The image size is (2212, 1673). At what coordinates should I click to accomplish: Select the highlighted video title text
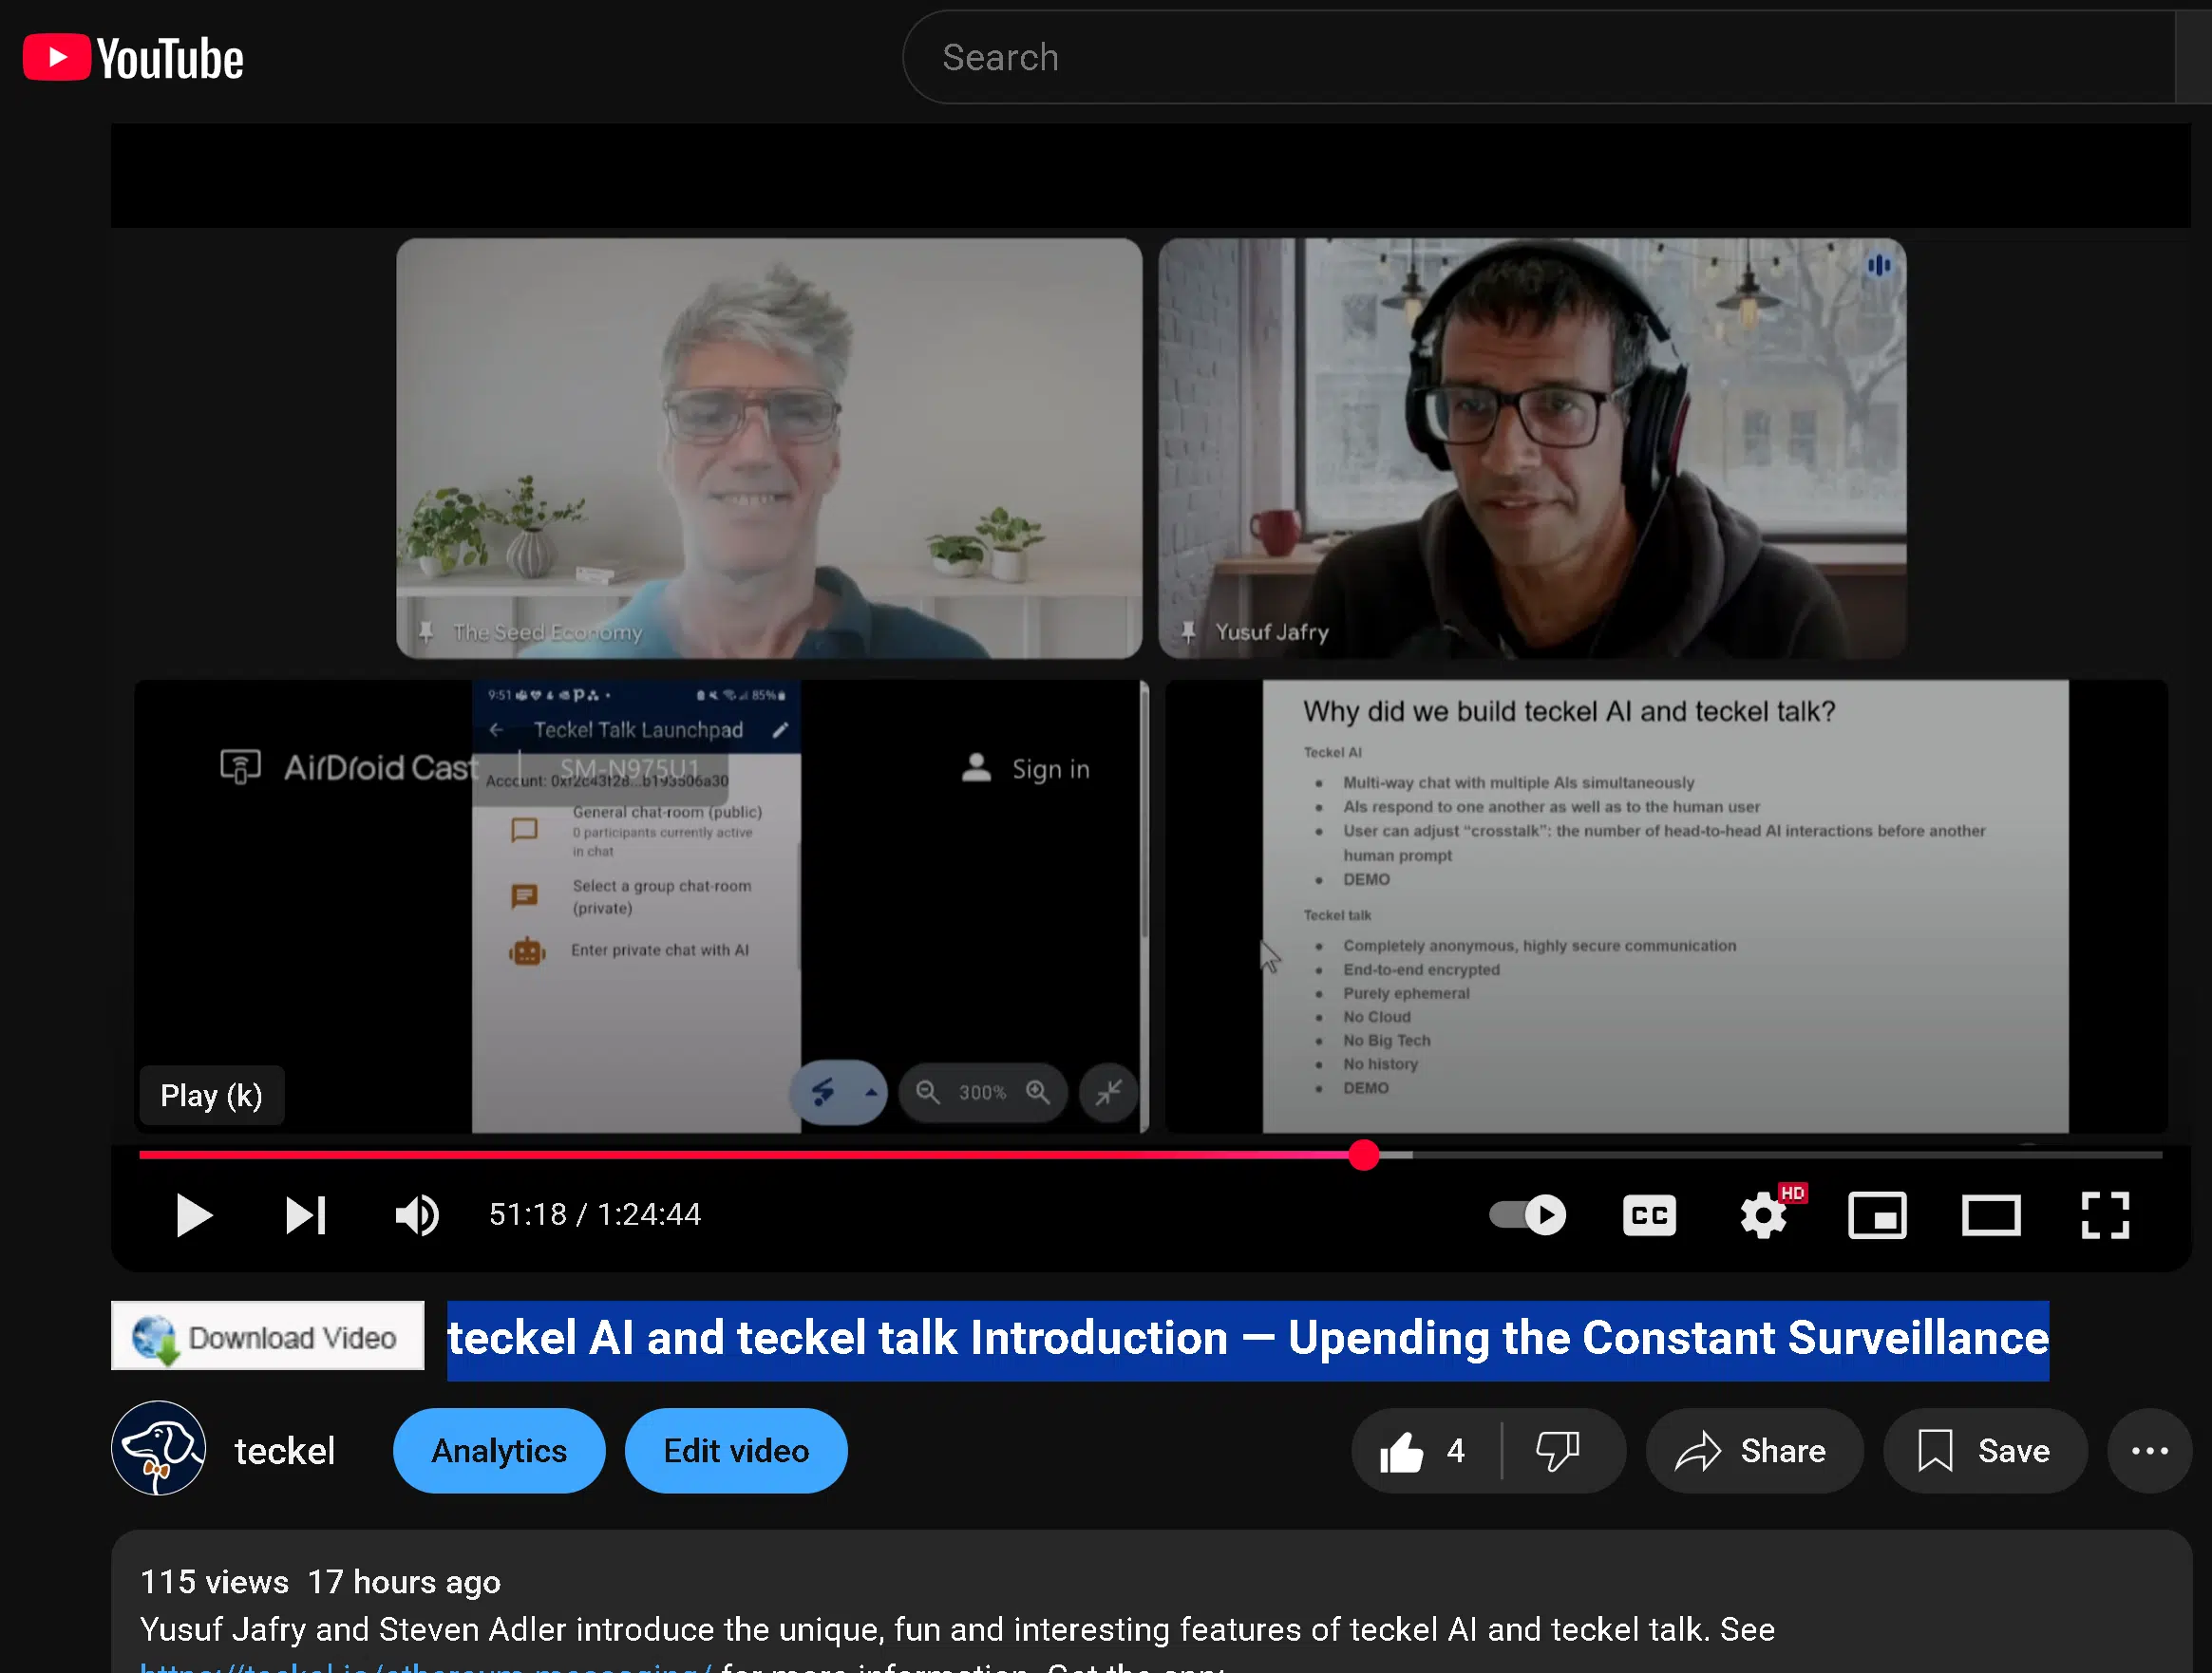tap(1247, 1339)
